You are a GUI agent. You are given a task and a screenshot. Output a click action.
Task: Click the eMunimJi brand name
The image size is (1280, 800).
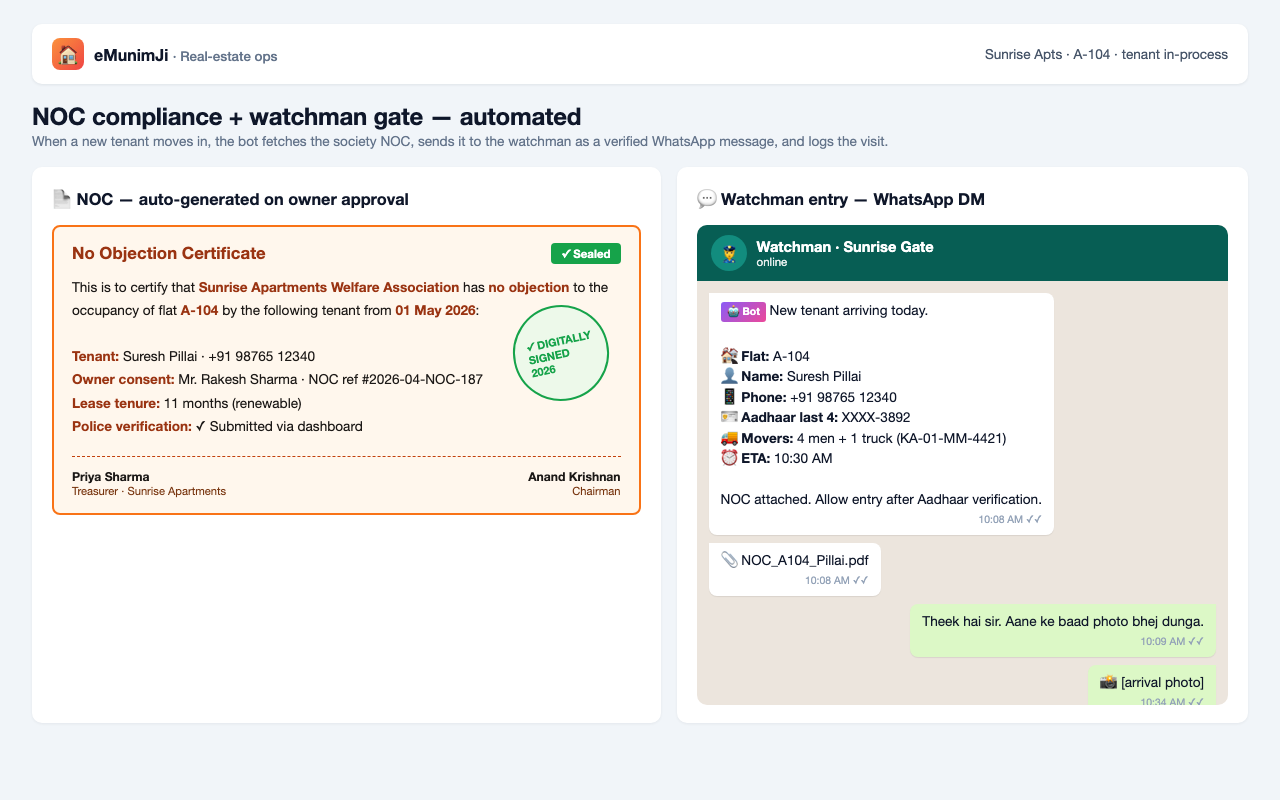(x=131, y=55)
